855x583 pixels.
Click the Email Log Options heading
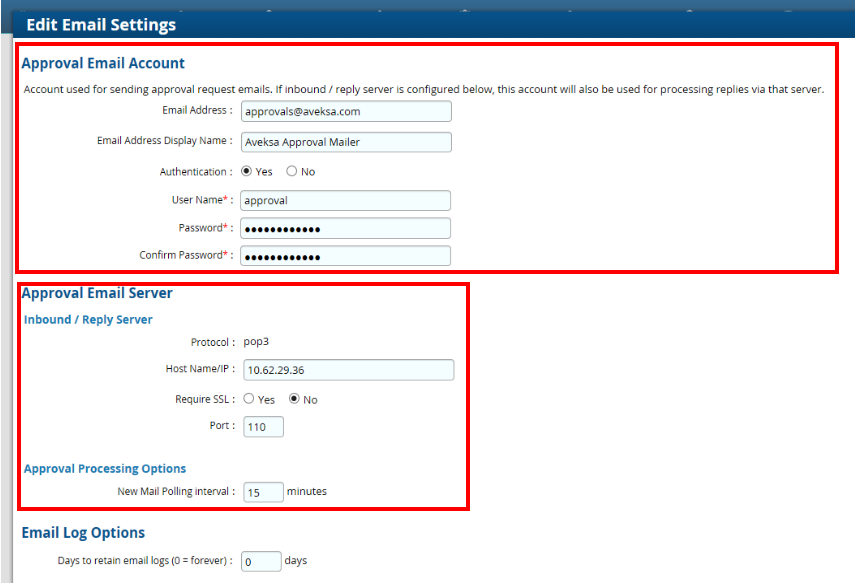83,532
